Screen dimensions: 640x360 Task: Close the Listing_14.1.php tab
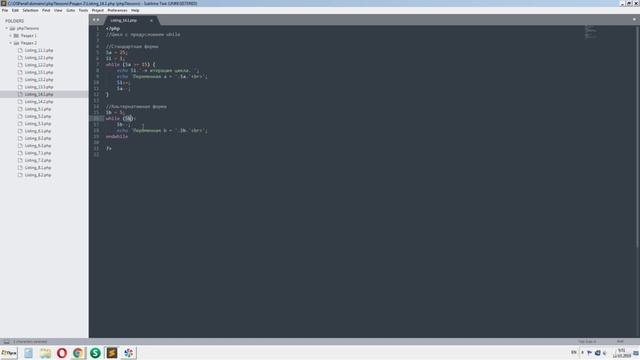151,20
